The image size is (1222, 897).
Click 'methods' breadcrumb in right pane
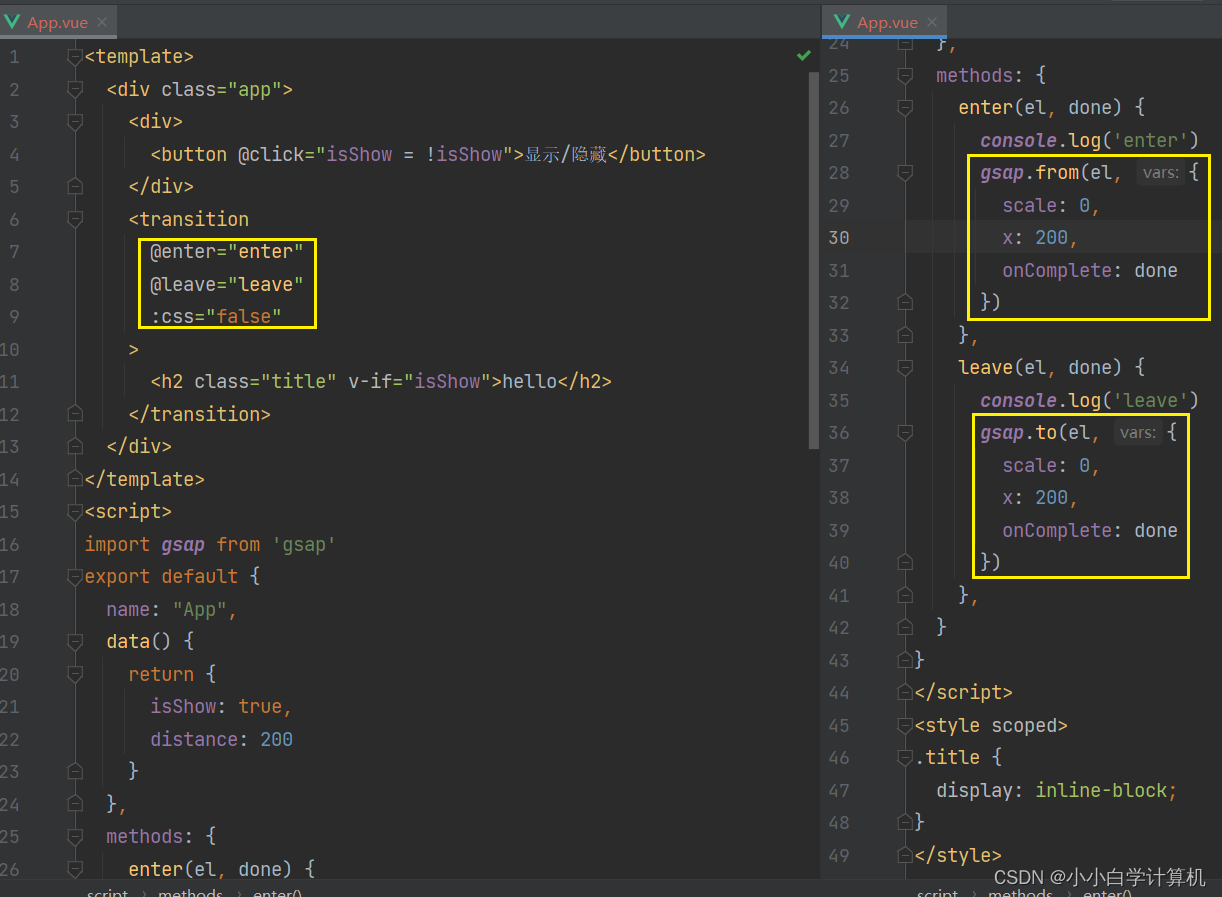tap(1020, 891)
